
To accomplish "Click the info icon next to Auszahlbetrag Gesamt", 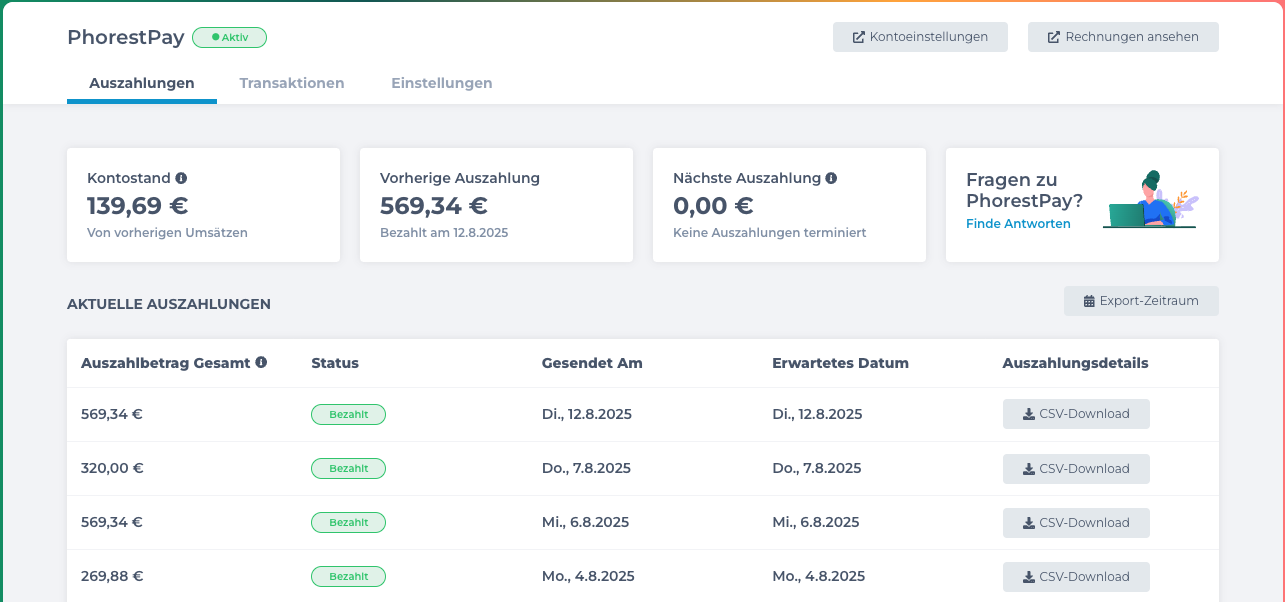I will click(x=261, y=362).
